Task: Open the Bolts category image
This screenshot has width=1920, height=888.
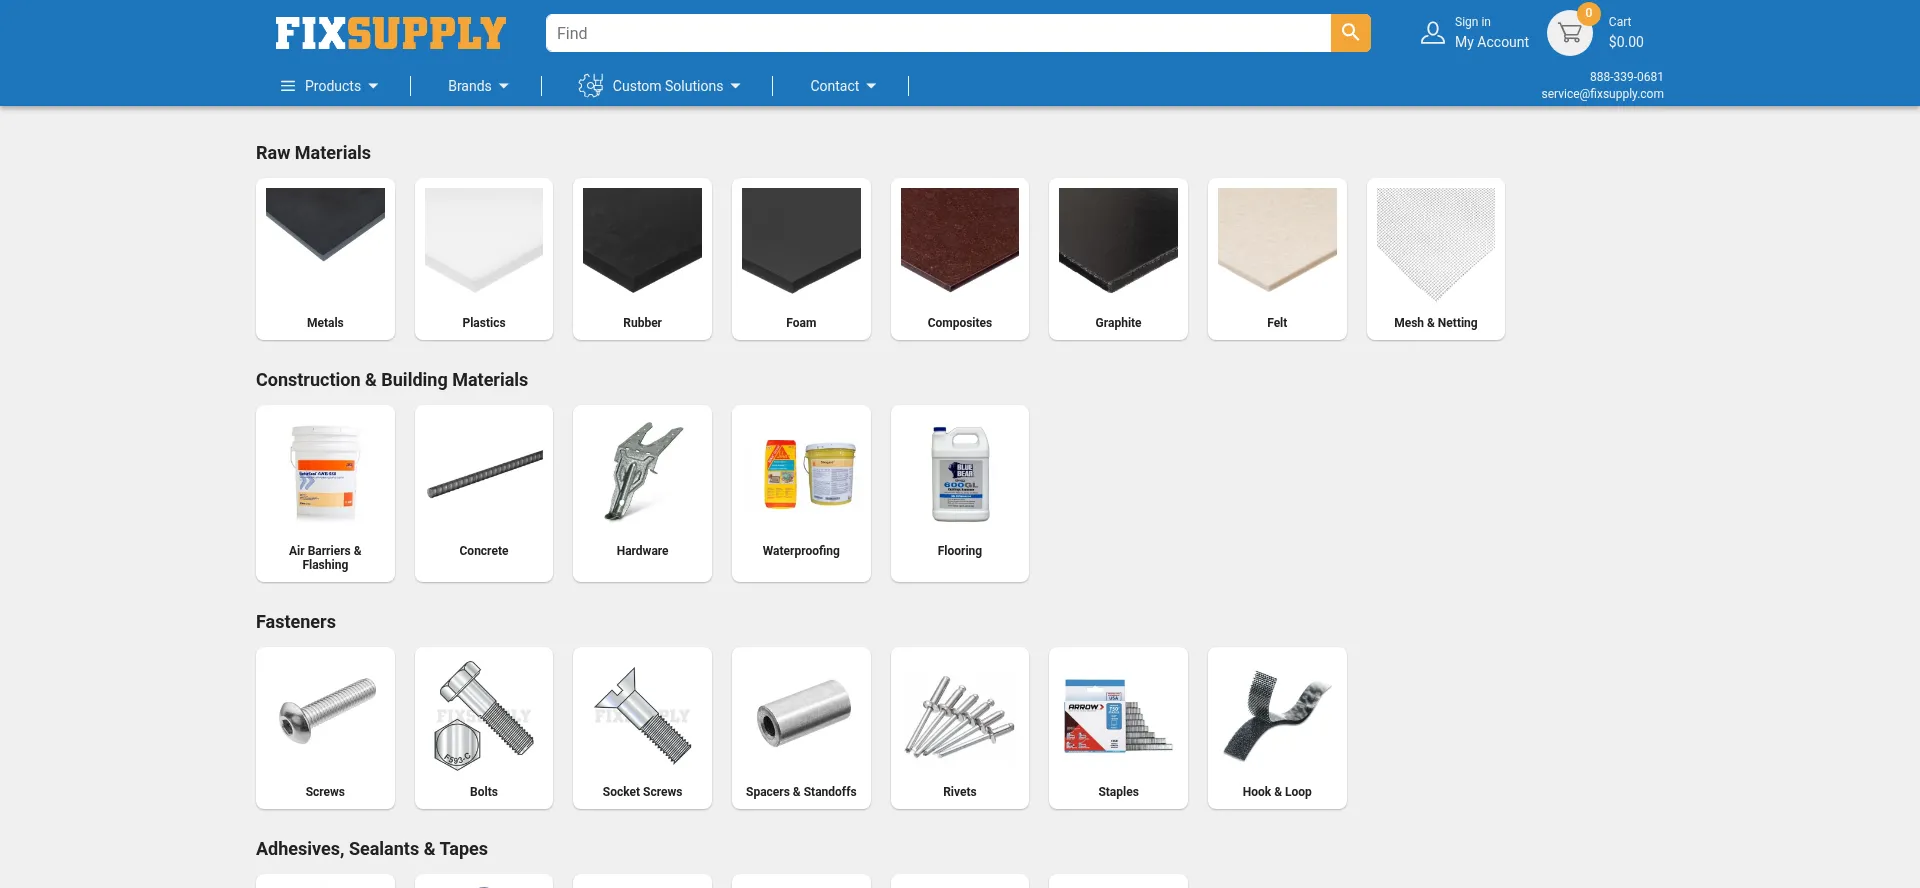Action: pyautogui.click(x=484, y=714)
